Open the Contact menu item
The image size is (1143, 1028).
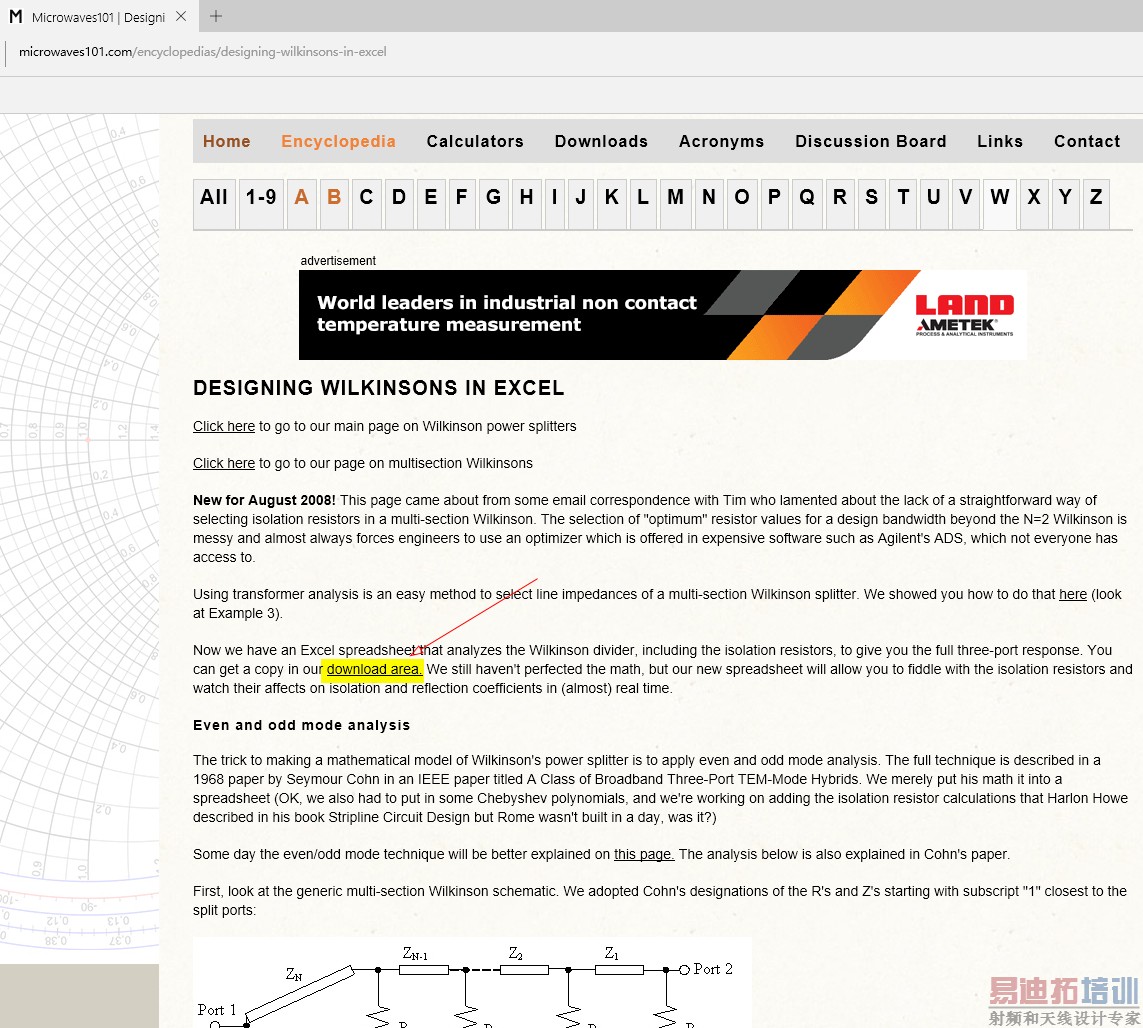pos(1087,141)
